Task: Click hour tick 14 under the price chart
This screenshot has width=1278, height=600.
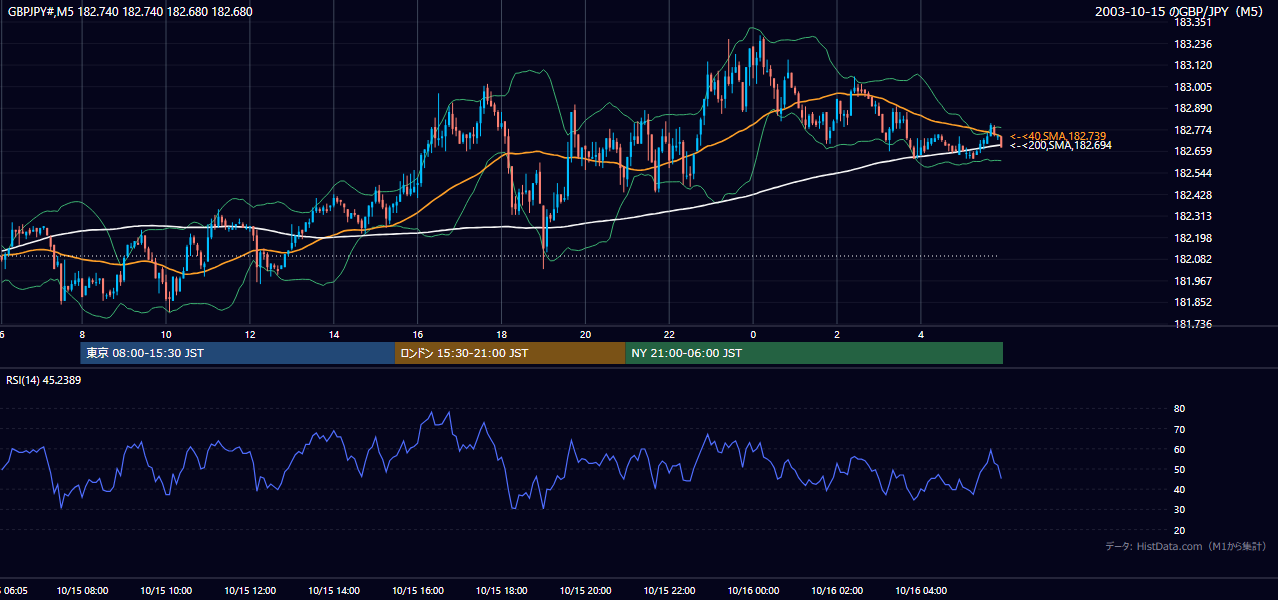Action: click(x=334, y=335)
